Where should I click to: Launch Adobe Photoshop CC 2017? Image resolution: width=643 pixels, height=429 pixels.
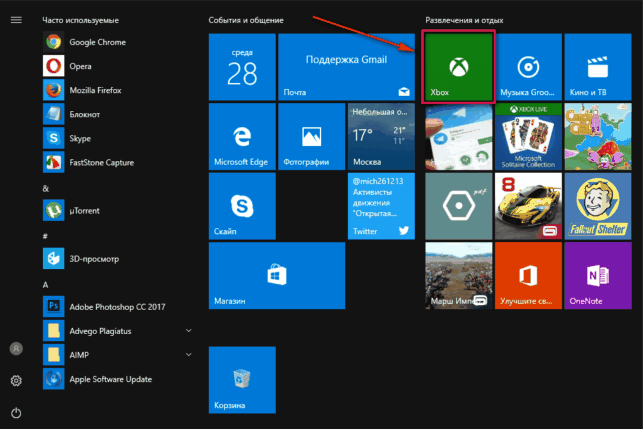click(x=117, y=307)
